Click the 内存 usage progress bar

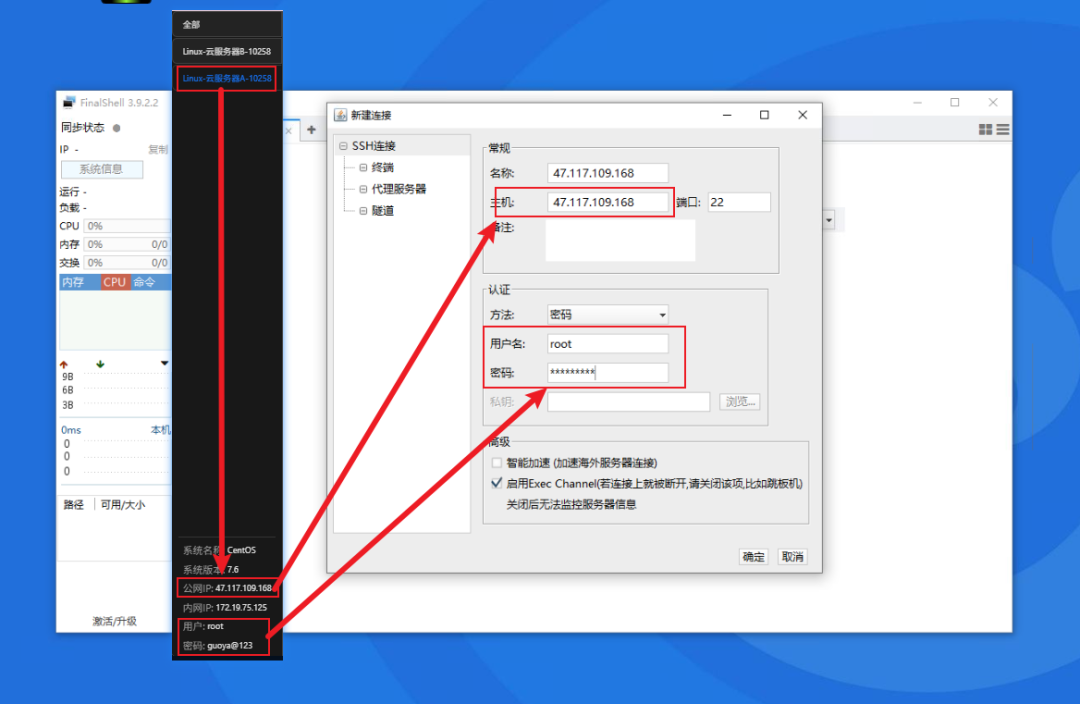[127, 245]
